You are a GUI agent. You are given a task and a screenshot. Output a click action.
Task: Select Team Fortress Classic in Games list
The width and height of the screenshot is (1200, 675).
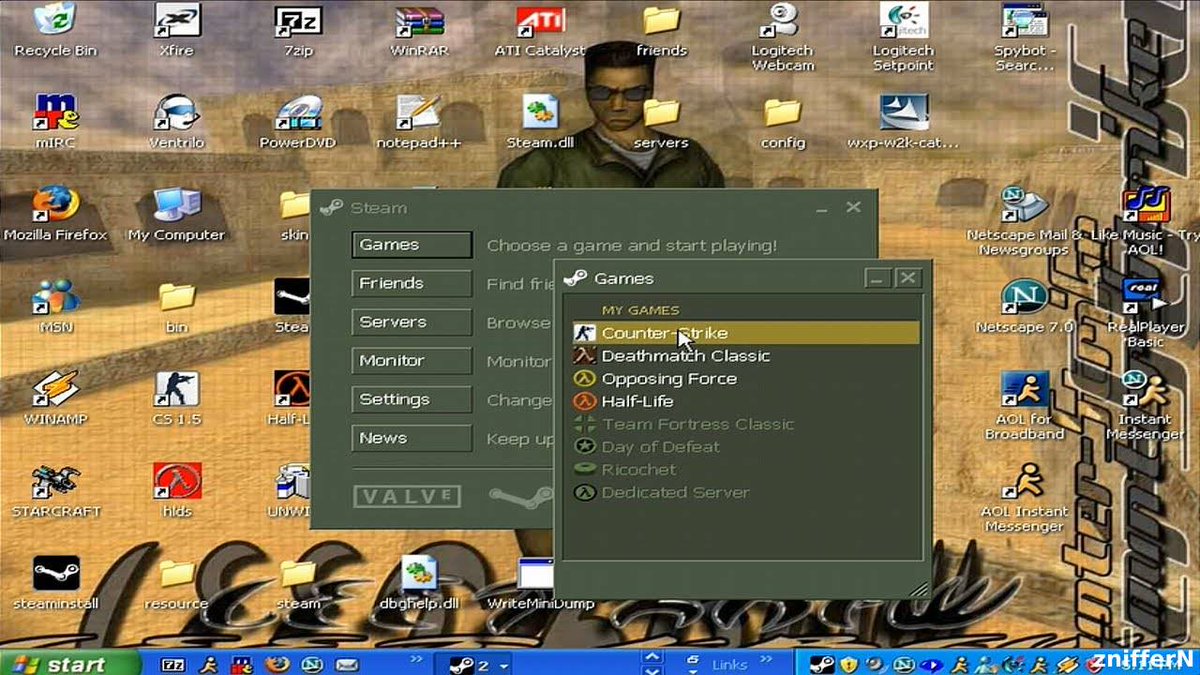point(744,424)
